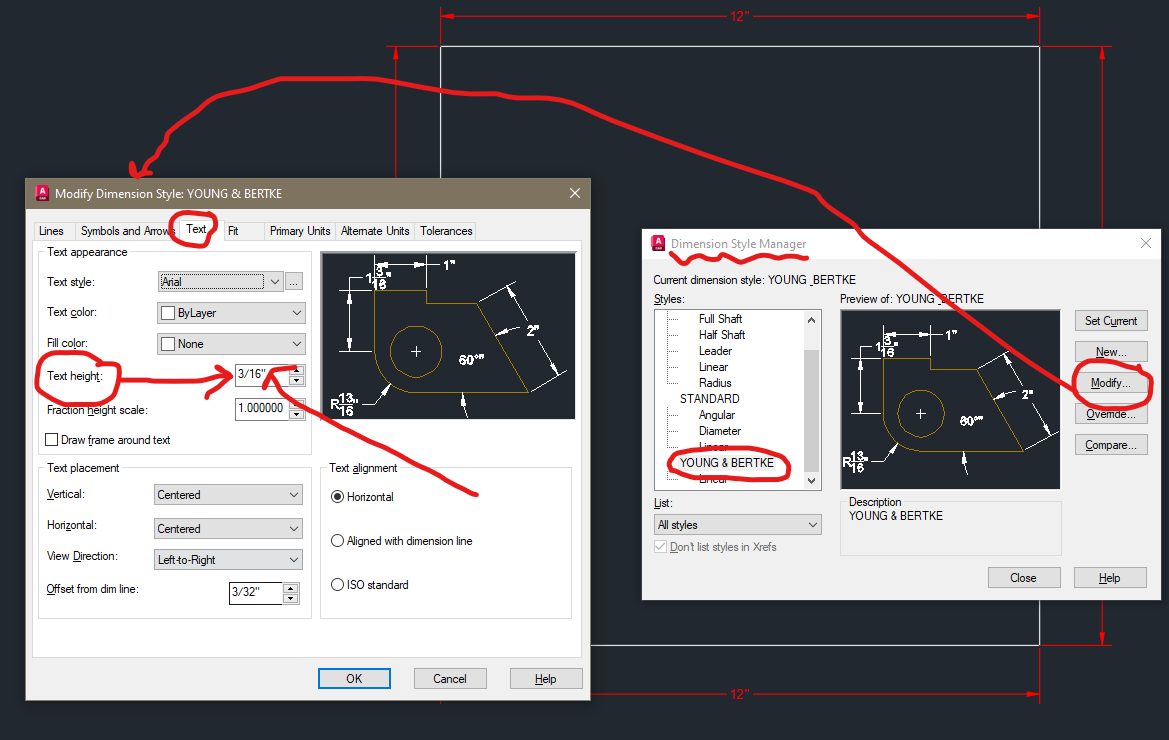This screenshot has width=1169, height=740.
Task: Decrease Offset from dim line value
Action: pyautogui.click(x=291, y=598)
